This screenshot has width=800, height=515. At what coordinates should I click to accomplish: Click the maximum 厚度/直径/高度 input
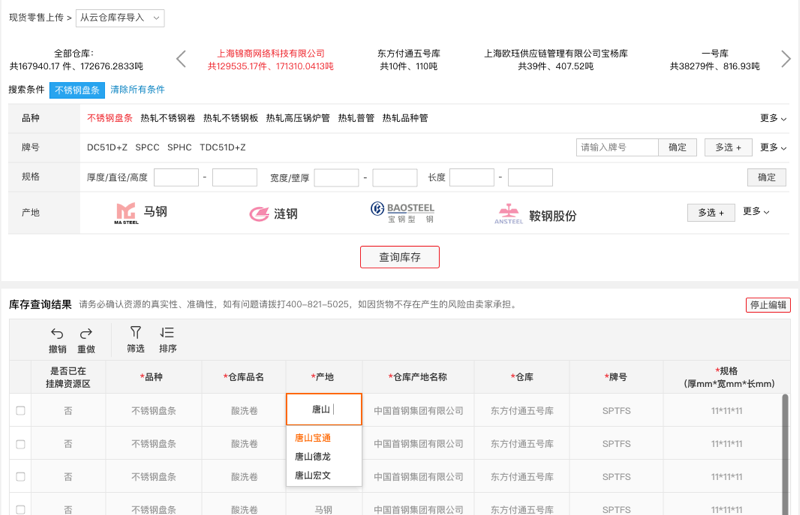[235, 177]
